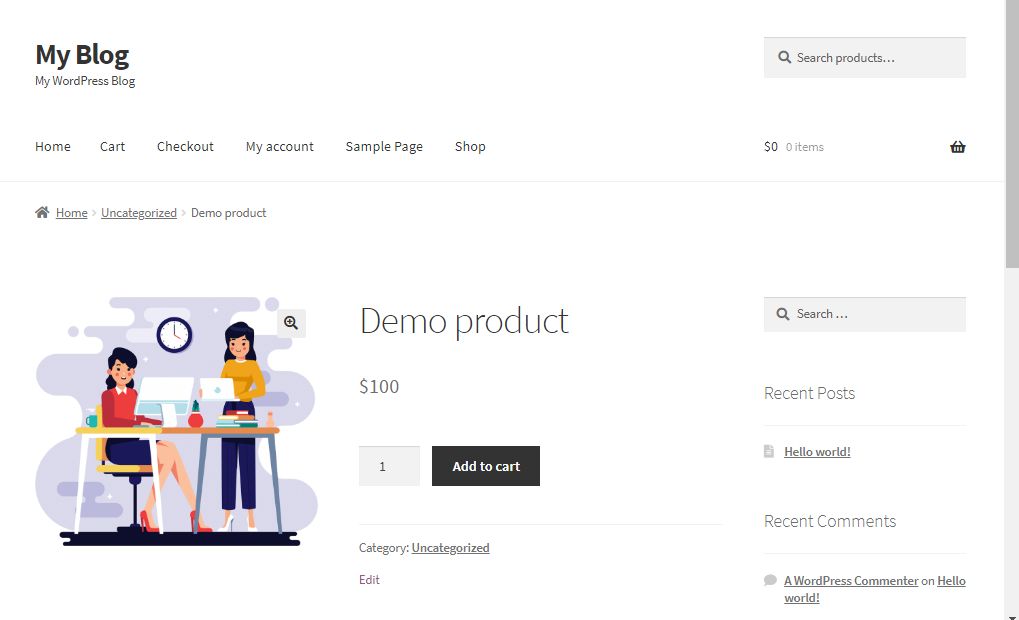
Task: Navigate to Sample Page
Action: click(x=384, y=147)
